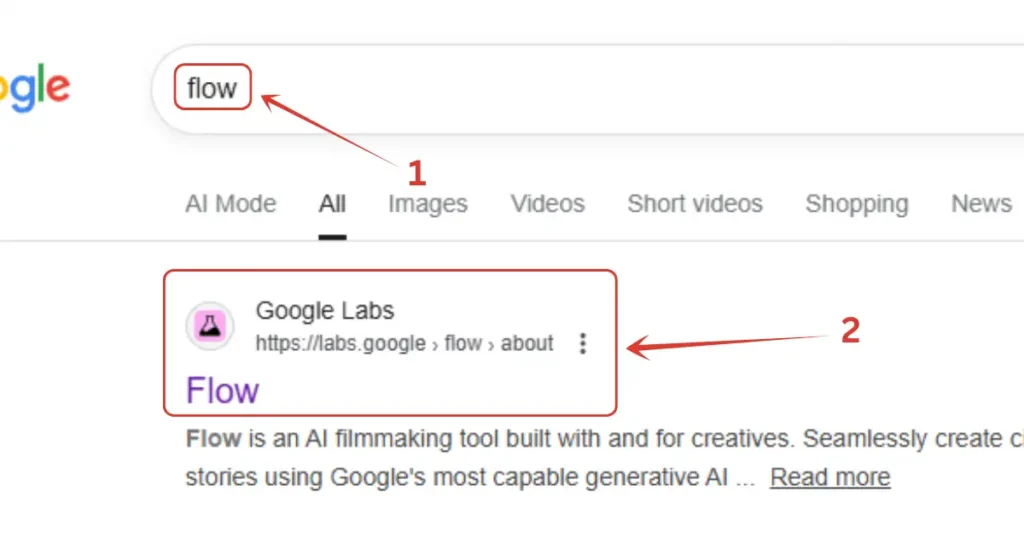
Task: Open the Images tab
Action: 428,204
